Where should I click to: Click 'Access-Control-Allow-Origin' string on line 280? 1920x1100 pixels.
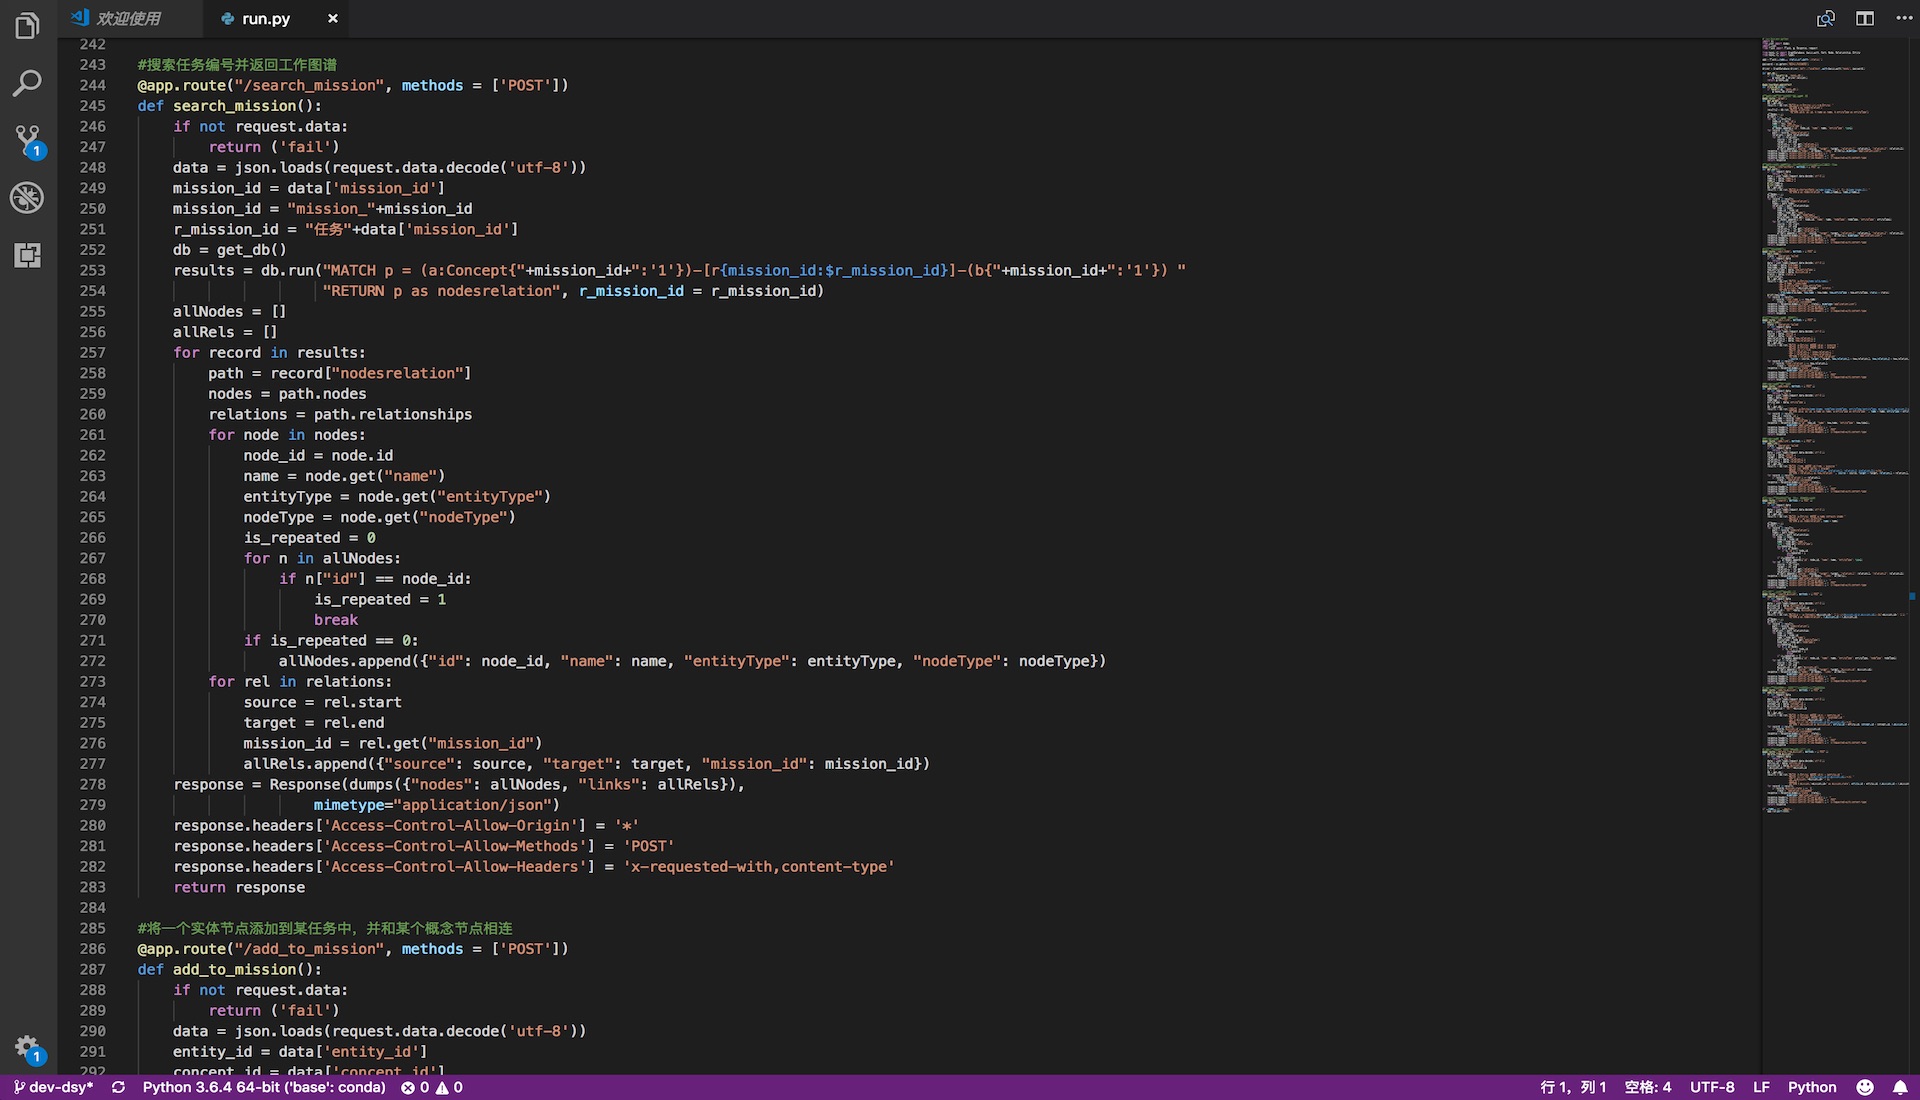[x=453, y=826]
